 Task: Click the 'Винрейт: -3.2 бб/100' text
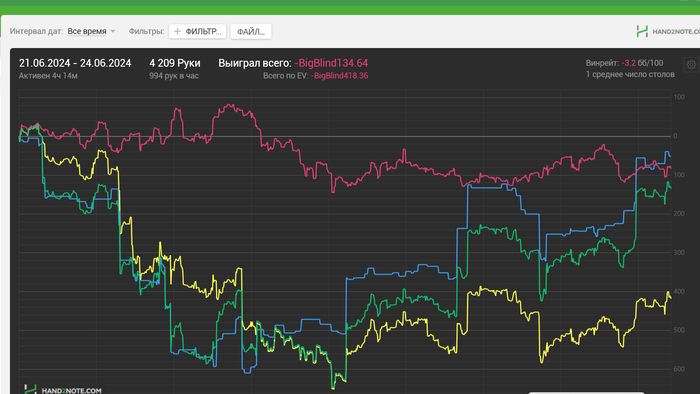tap(624, 63)
